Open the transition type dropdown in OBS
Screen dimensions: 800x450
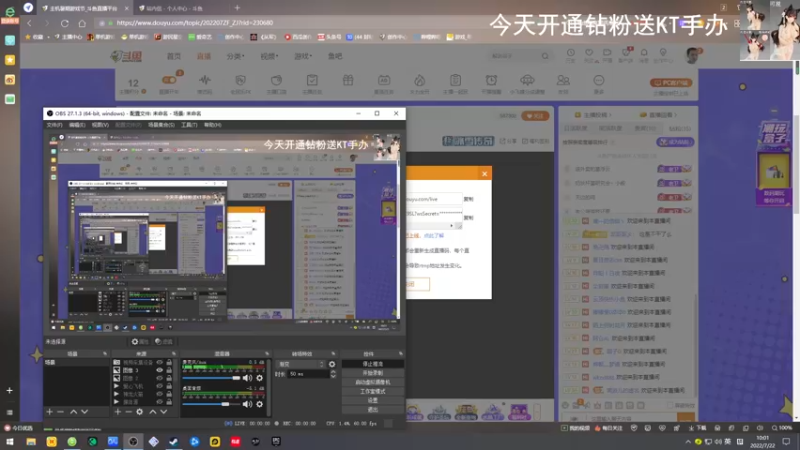click(x=301, y=364)
